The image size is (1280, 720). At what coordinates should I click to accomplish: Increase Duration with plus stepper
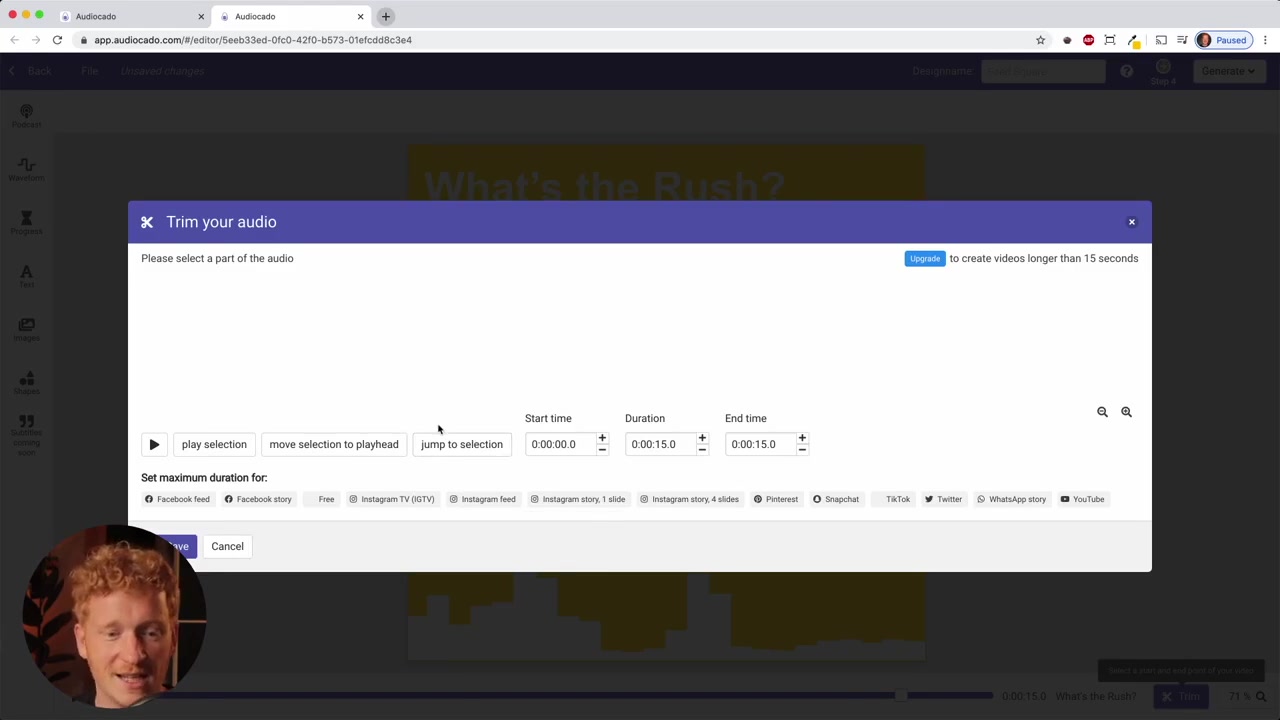[702, 438]
